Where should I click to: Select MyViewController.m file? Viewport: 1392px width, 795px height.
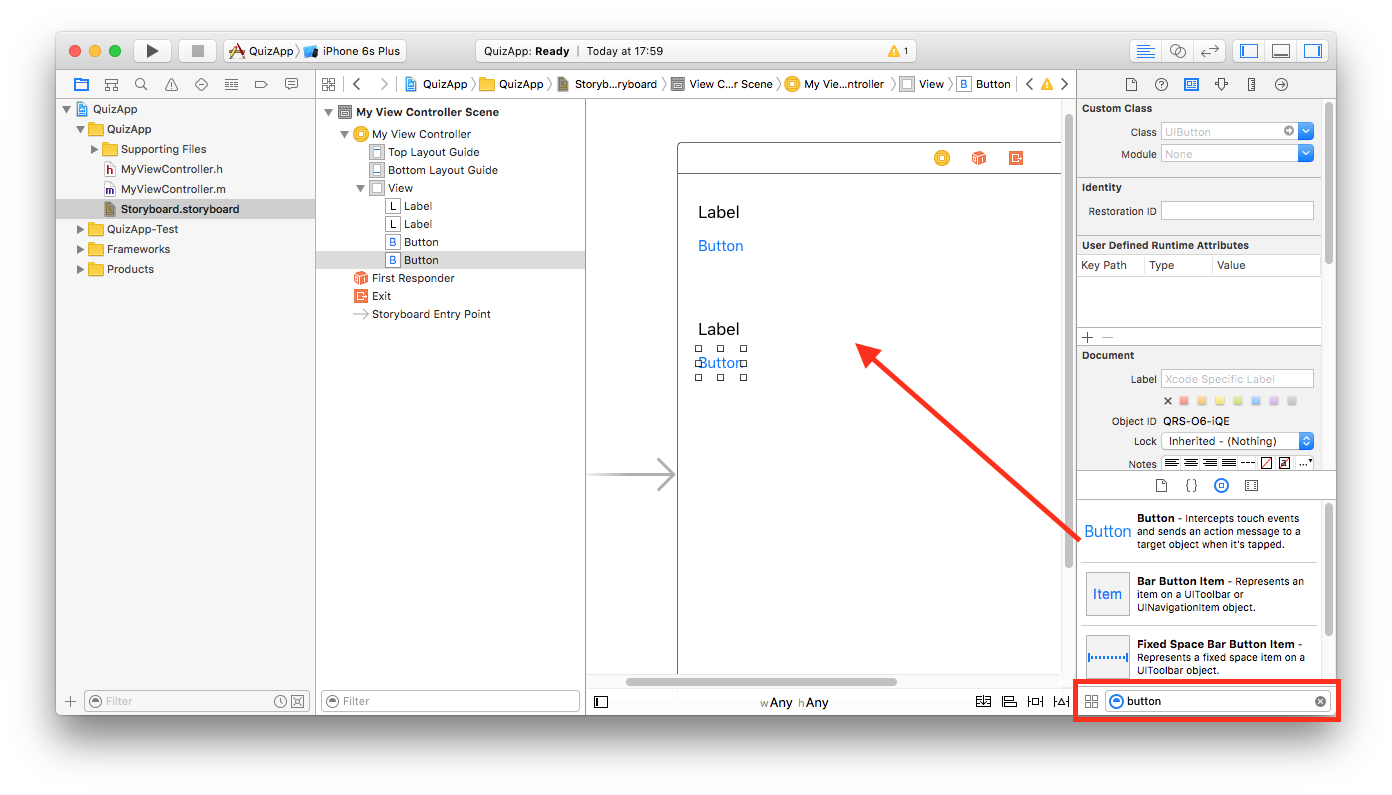(x=172, y=189)
